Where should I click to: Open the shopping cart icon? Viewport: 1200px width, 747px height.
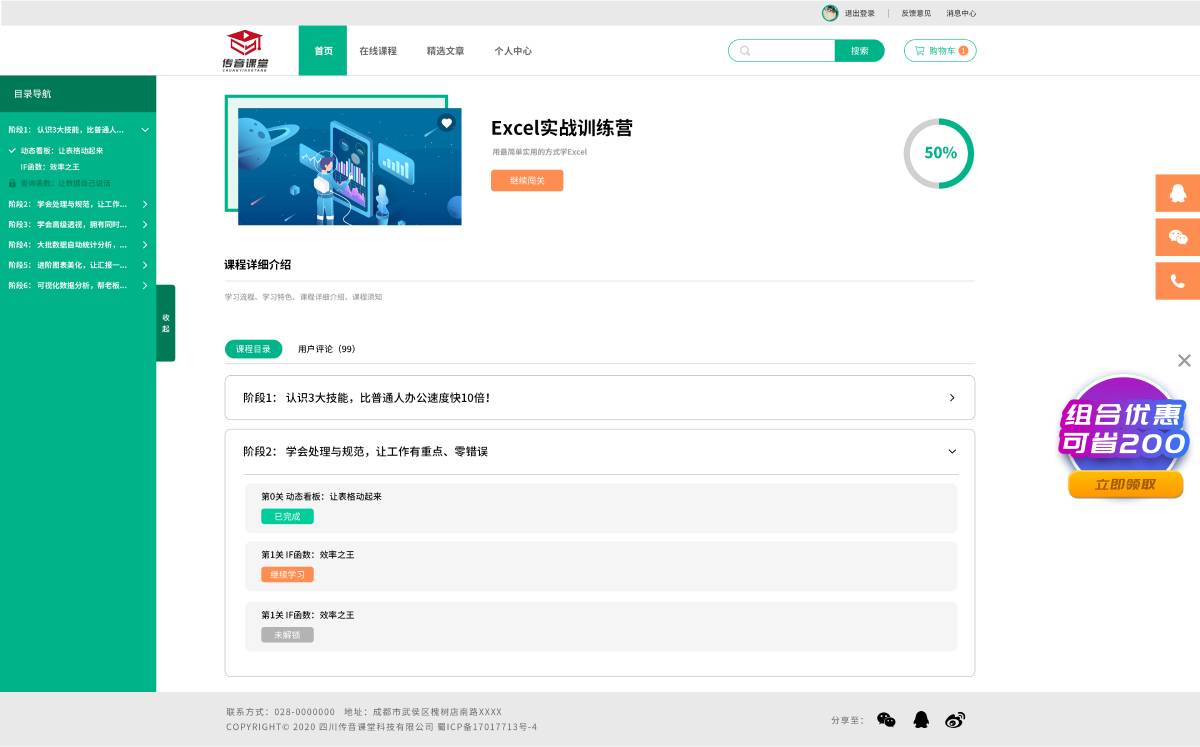[921, 50]
